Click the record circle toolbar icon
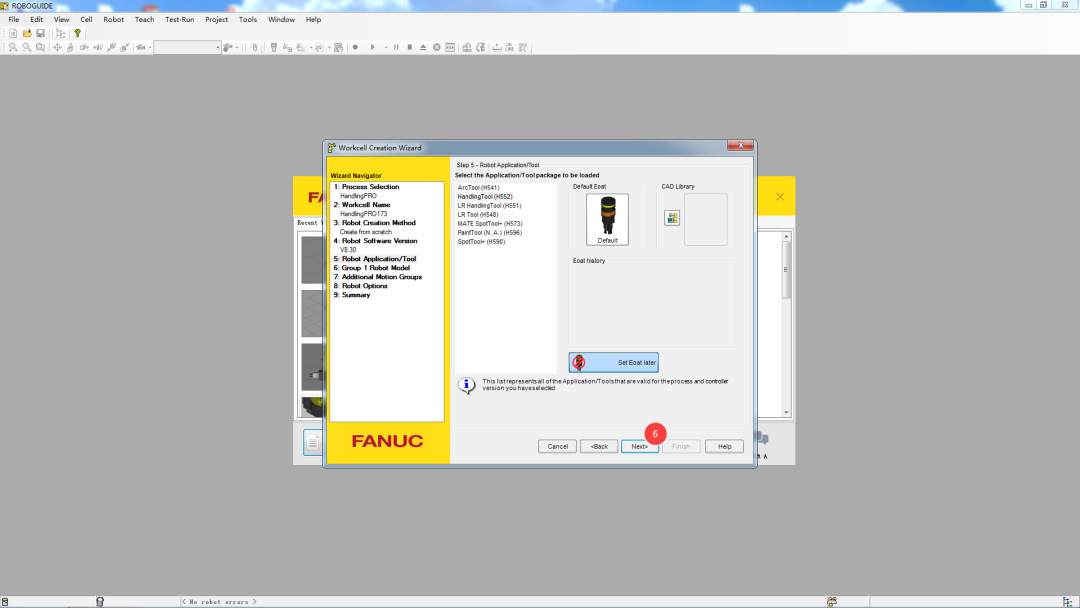The image size is (1080, 608). coord(355,48)
